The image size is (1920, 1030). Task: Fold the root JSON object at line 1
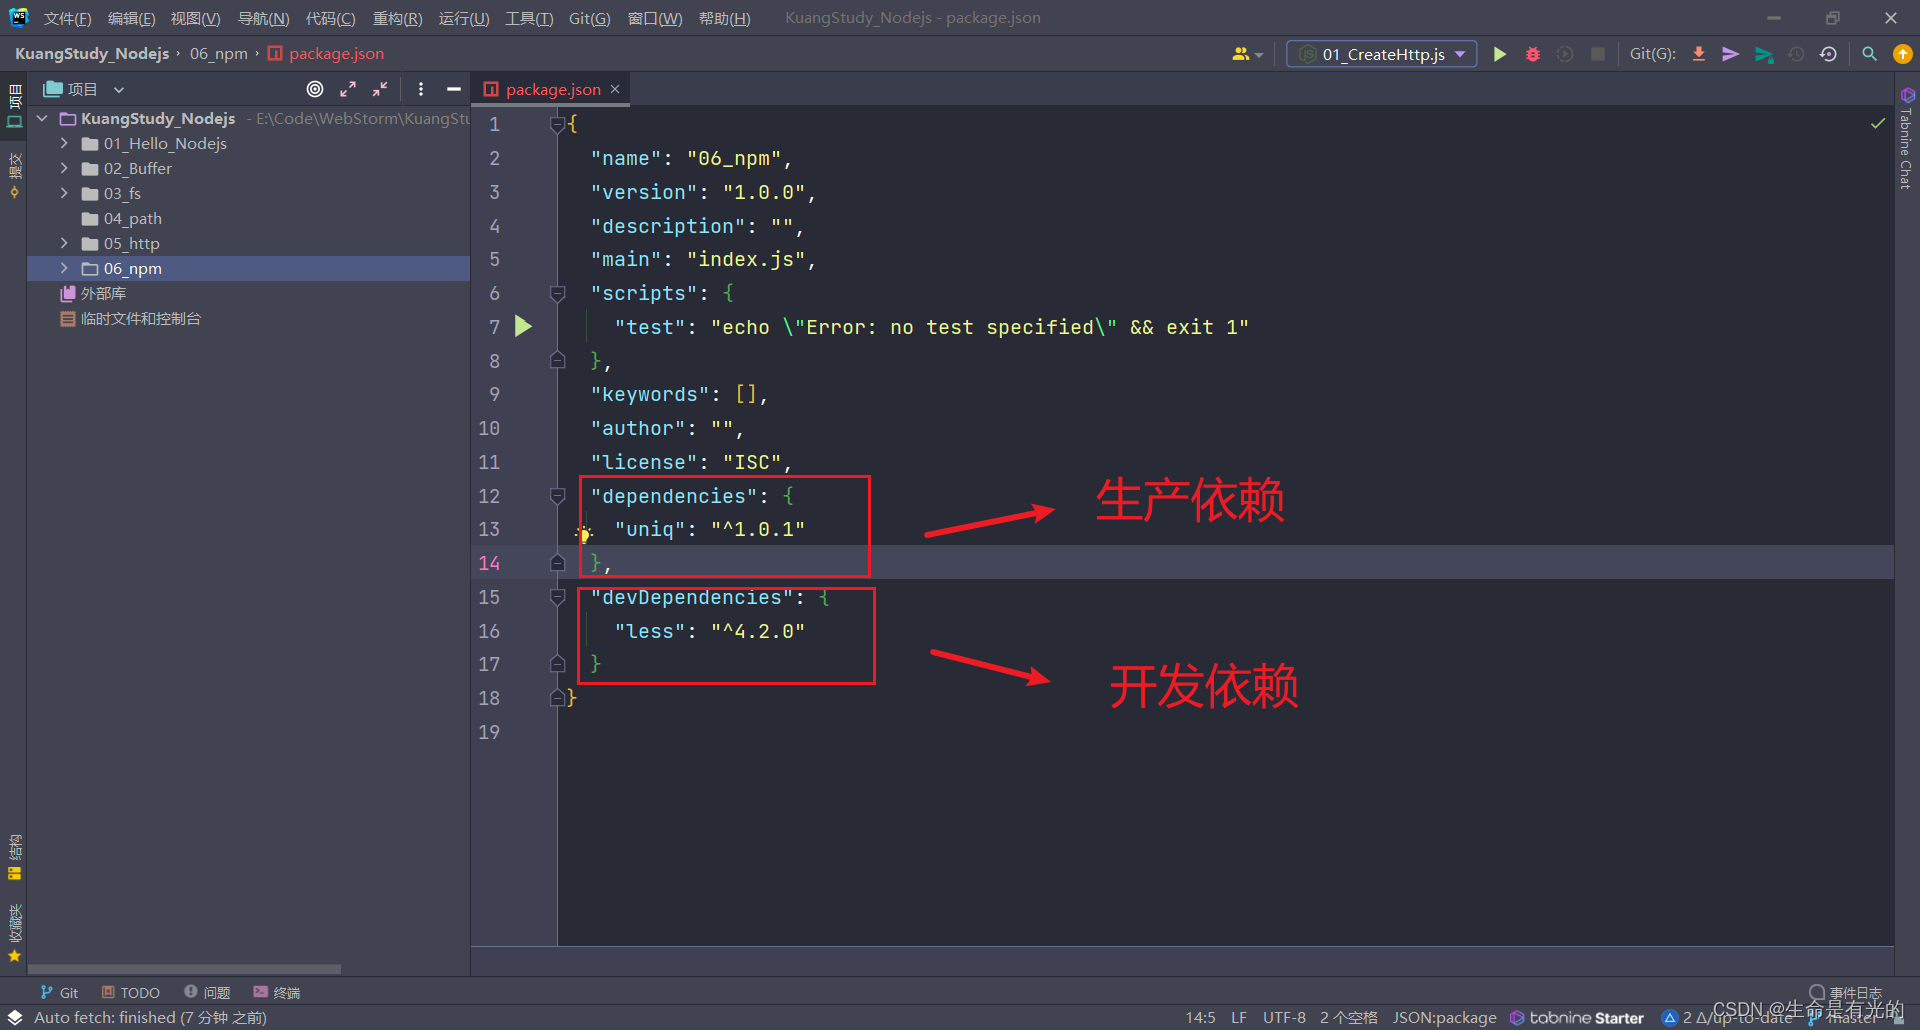click(x=558, y=124)
